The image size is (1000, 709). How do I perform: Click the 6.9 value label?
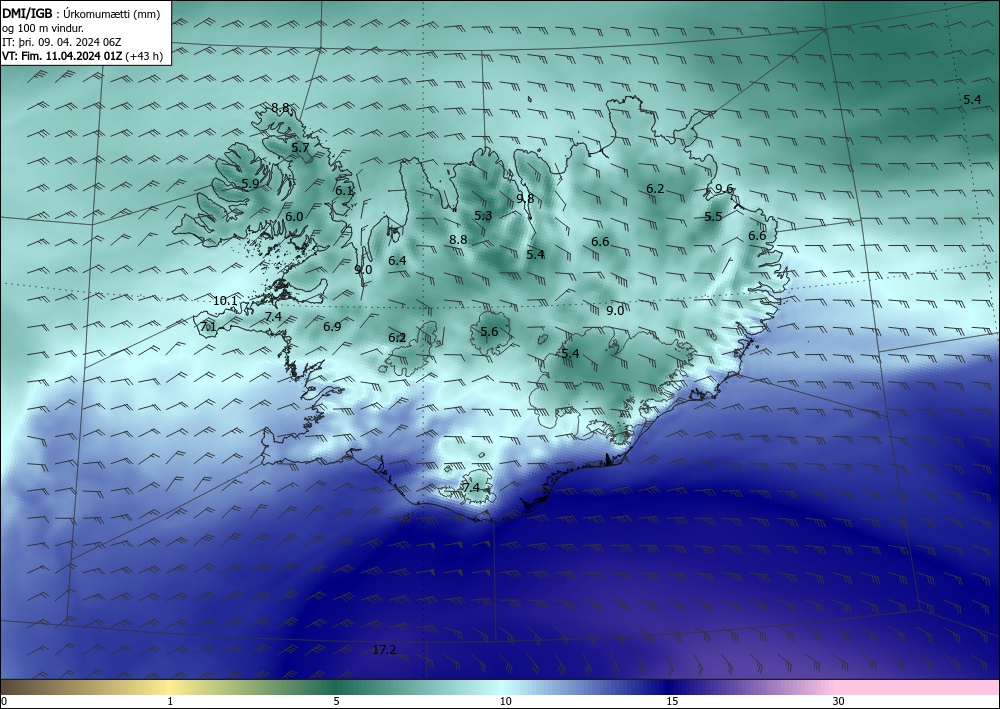click(x=332, y=326)
